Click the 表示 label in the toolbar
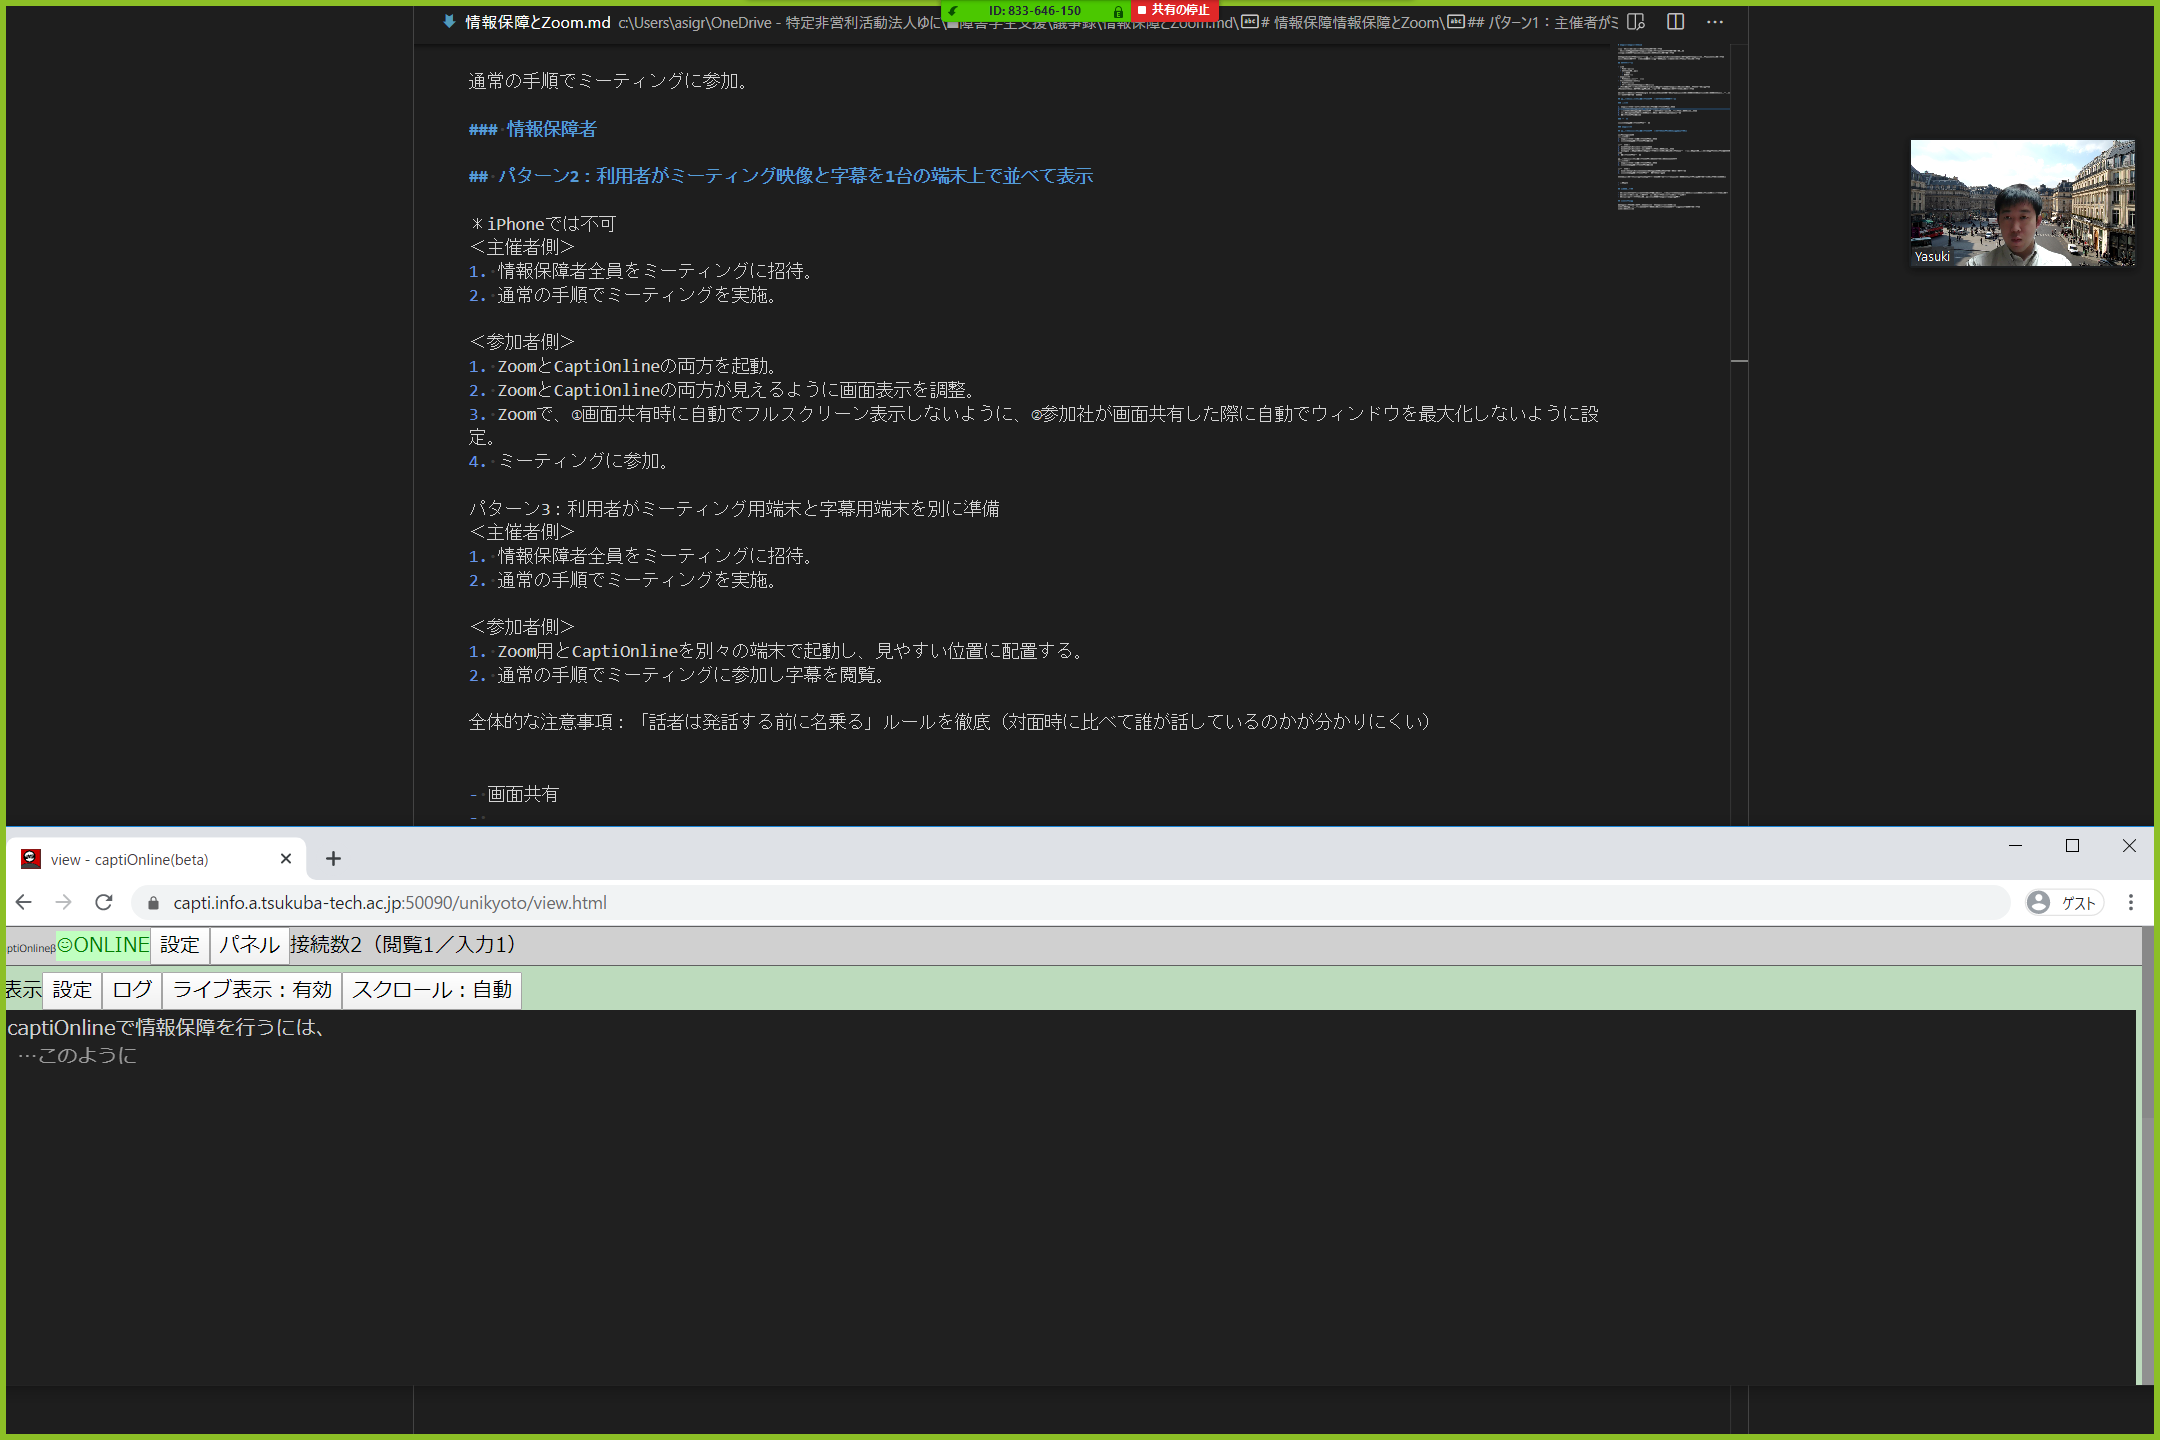 [x=23, y=990]
